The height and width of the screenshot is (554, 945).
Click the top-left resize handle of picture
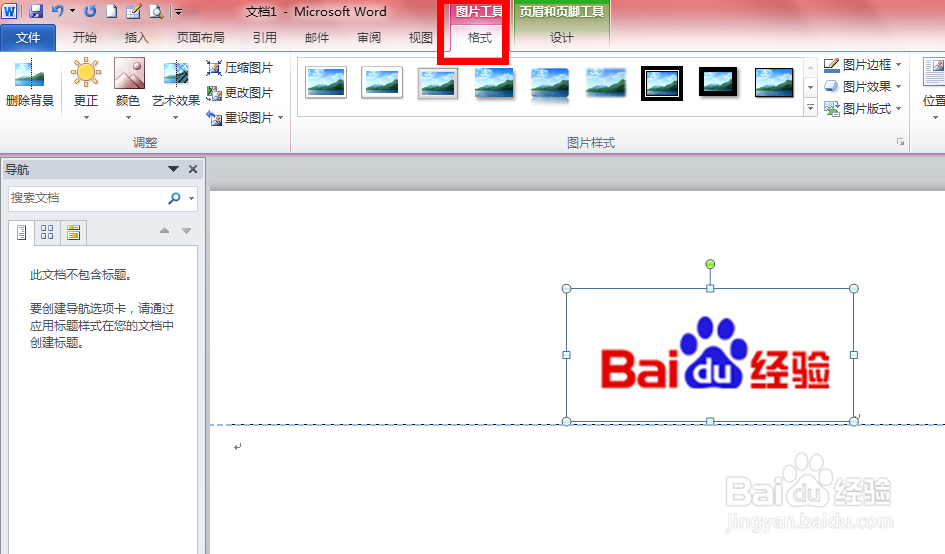click(567, 289)
